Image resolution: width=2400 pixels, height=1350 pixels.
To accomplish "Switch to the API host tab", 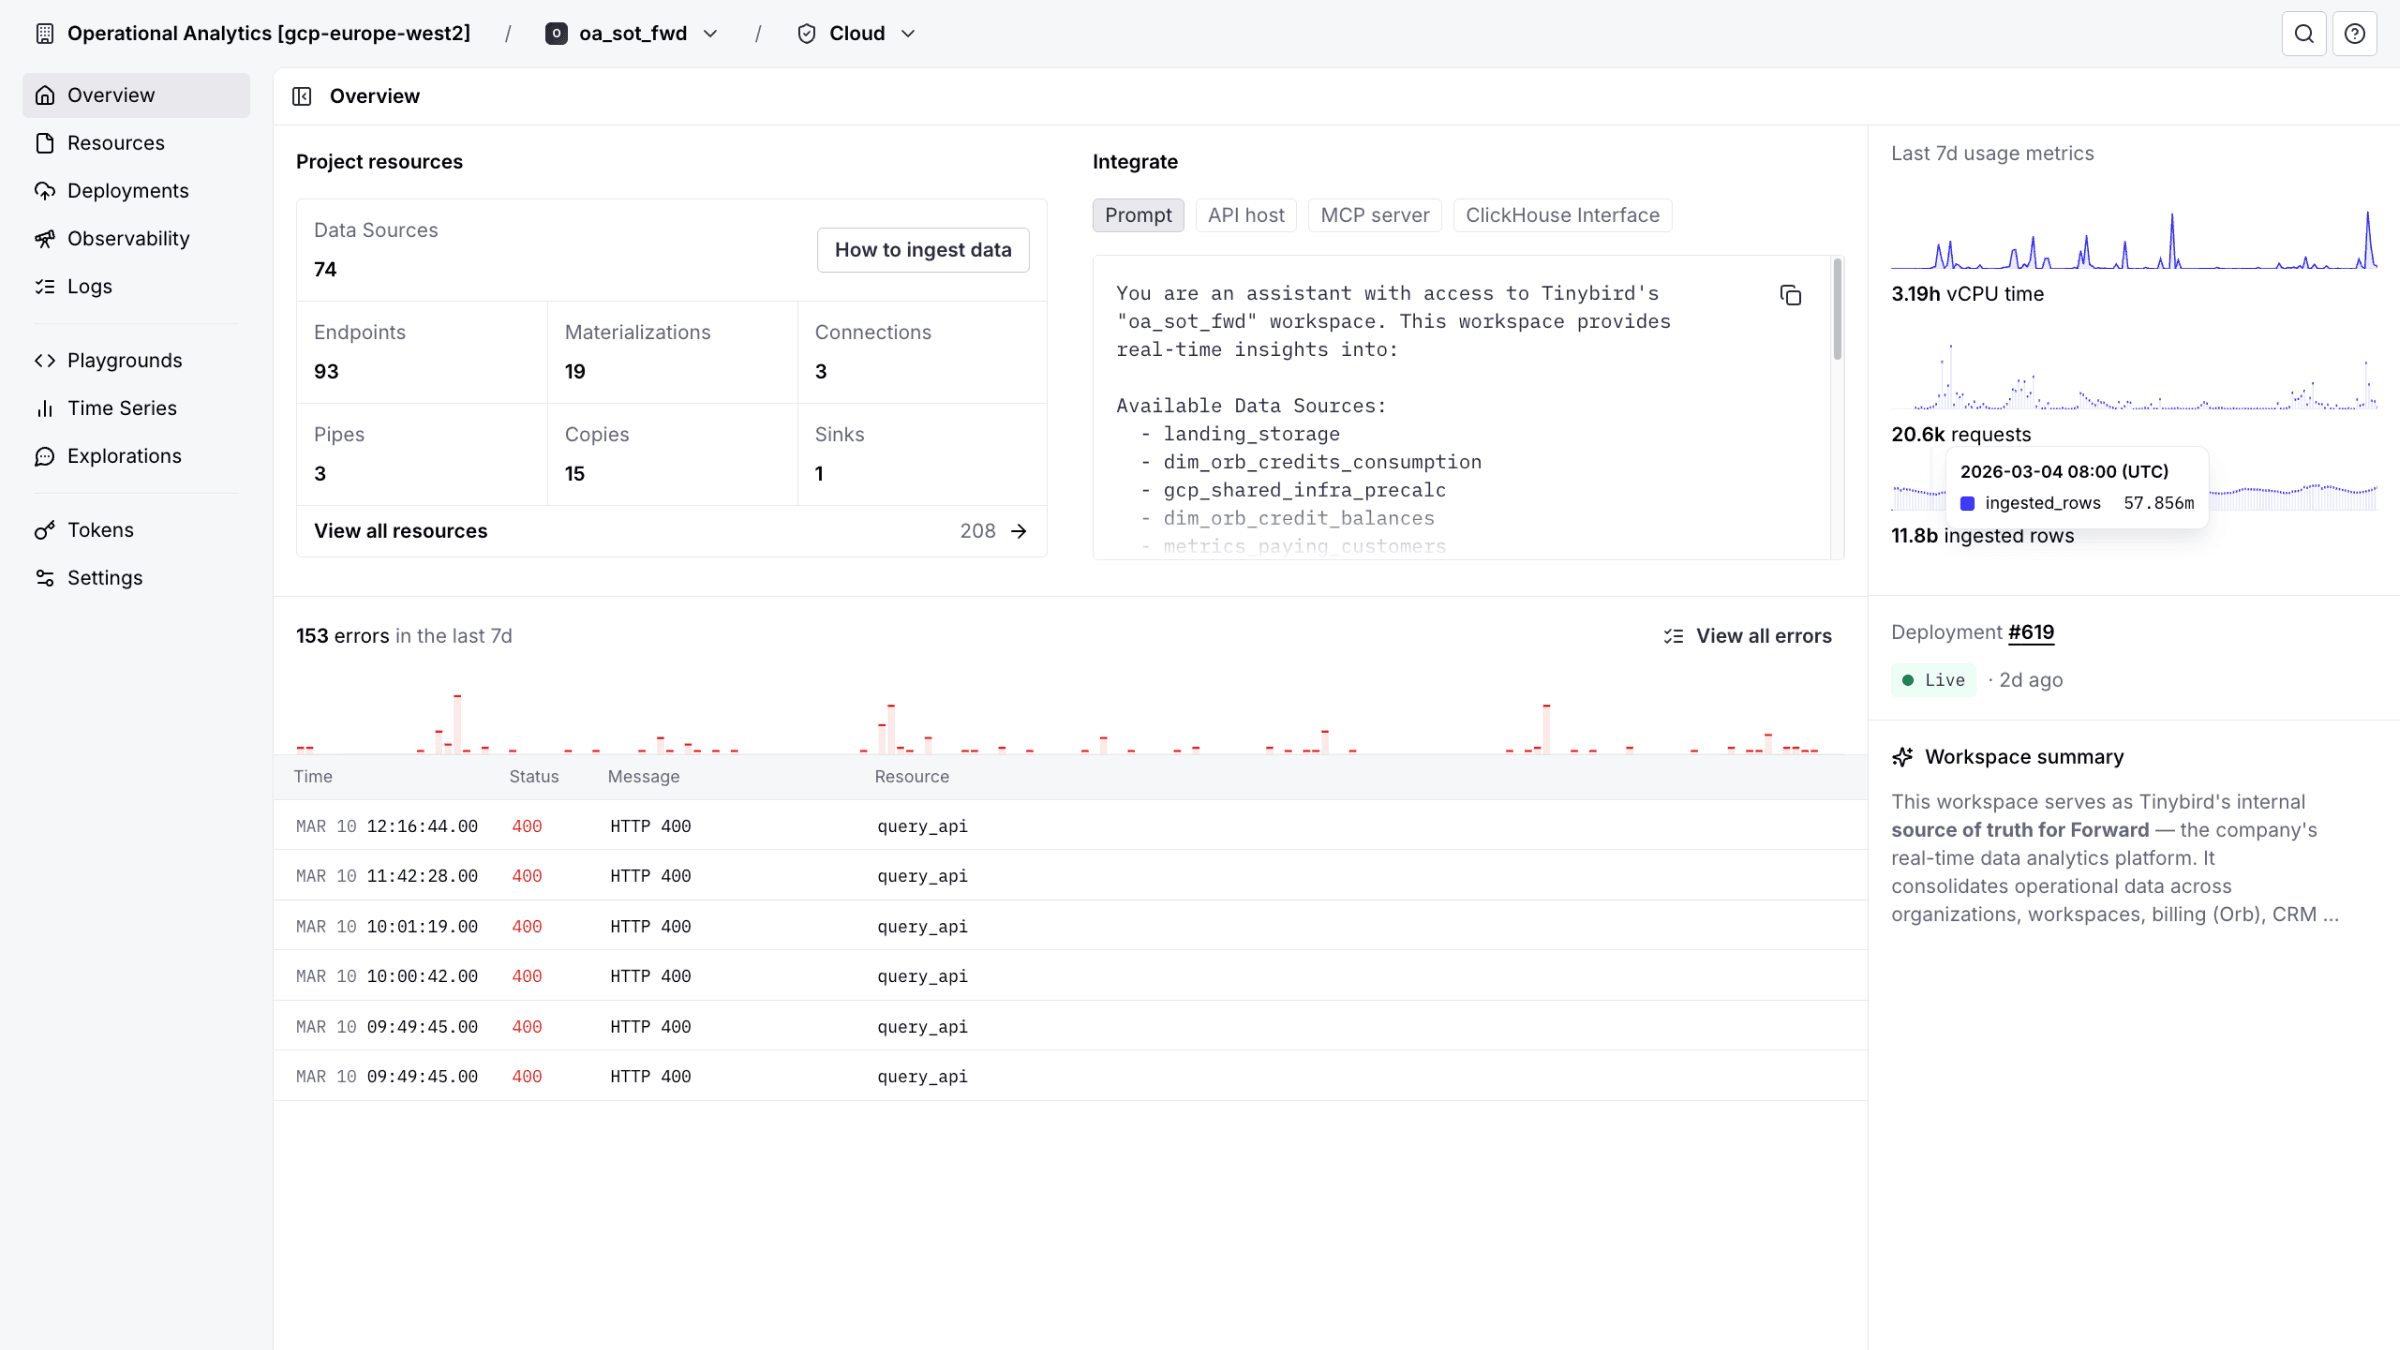I will pyautogui.click(x=1245, y=215).
